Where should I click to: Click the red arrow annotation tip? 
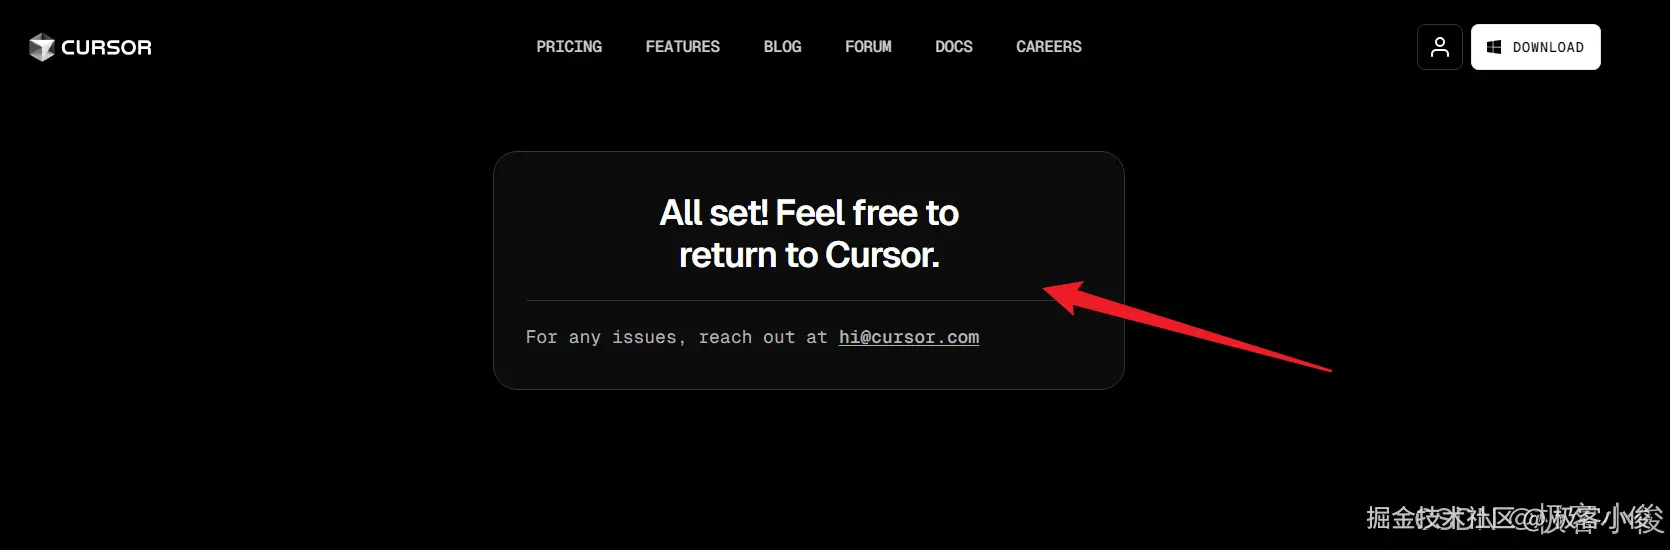[1048, 290]
